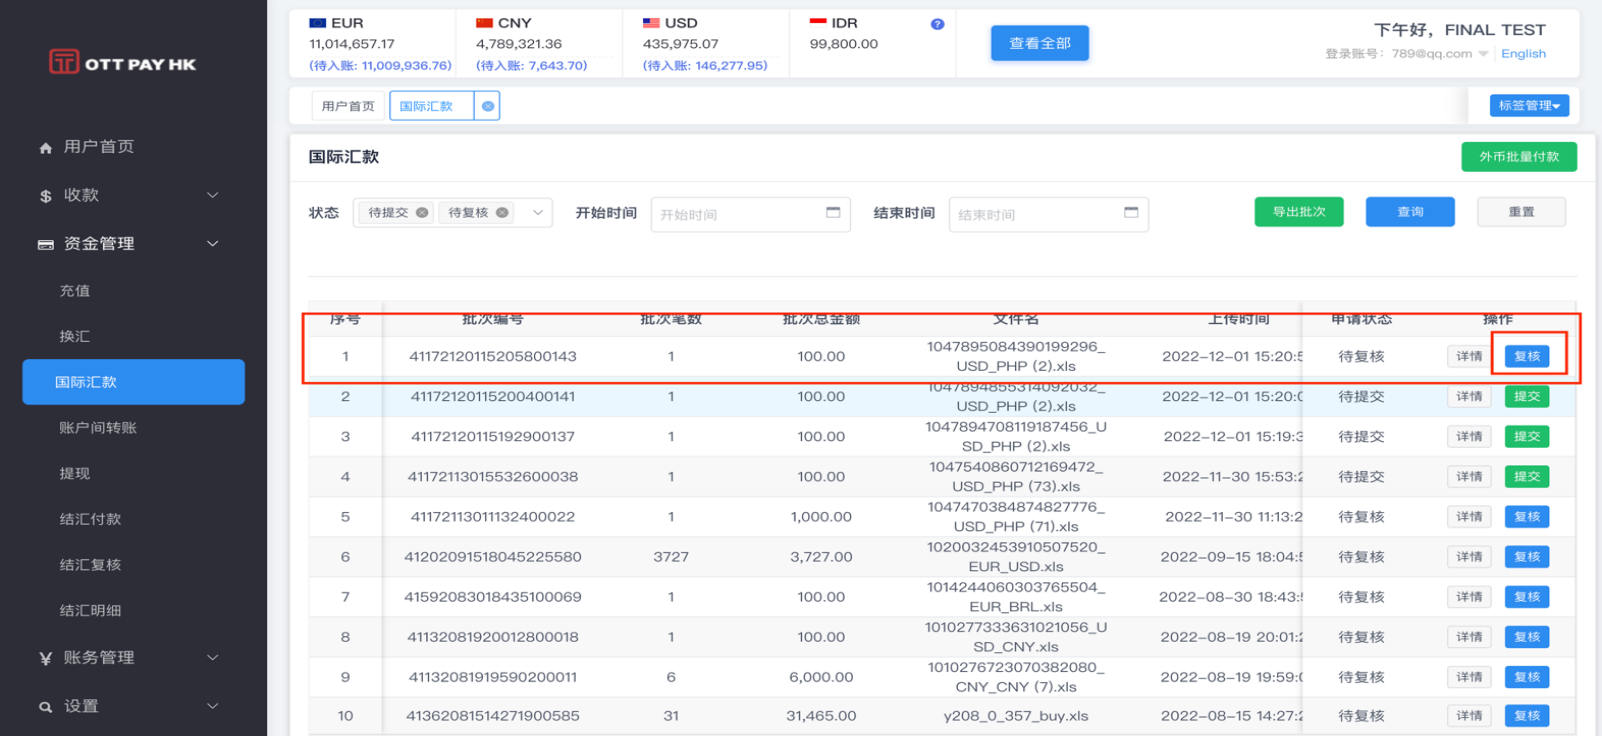Click 复核 for batch 41362081514271900585
Image resolution: width=1602 pixels, height=736 pixels.
coord(1527,715)
